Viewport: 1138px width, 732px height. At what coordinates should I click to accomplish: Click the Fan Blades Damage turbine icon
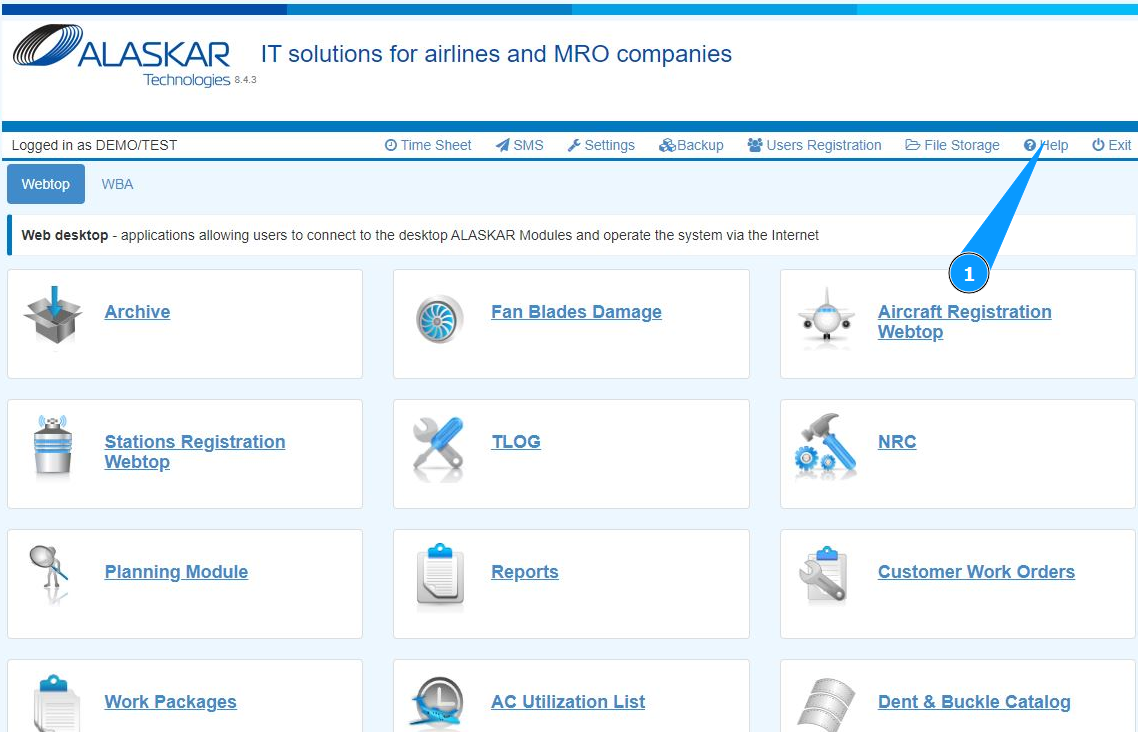[x=439, y=319]
